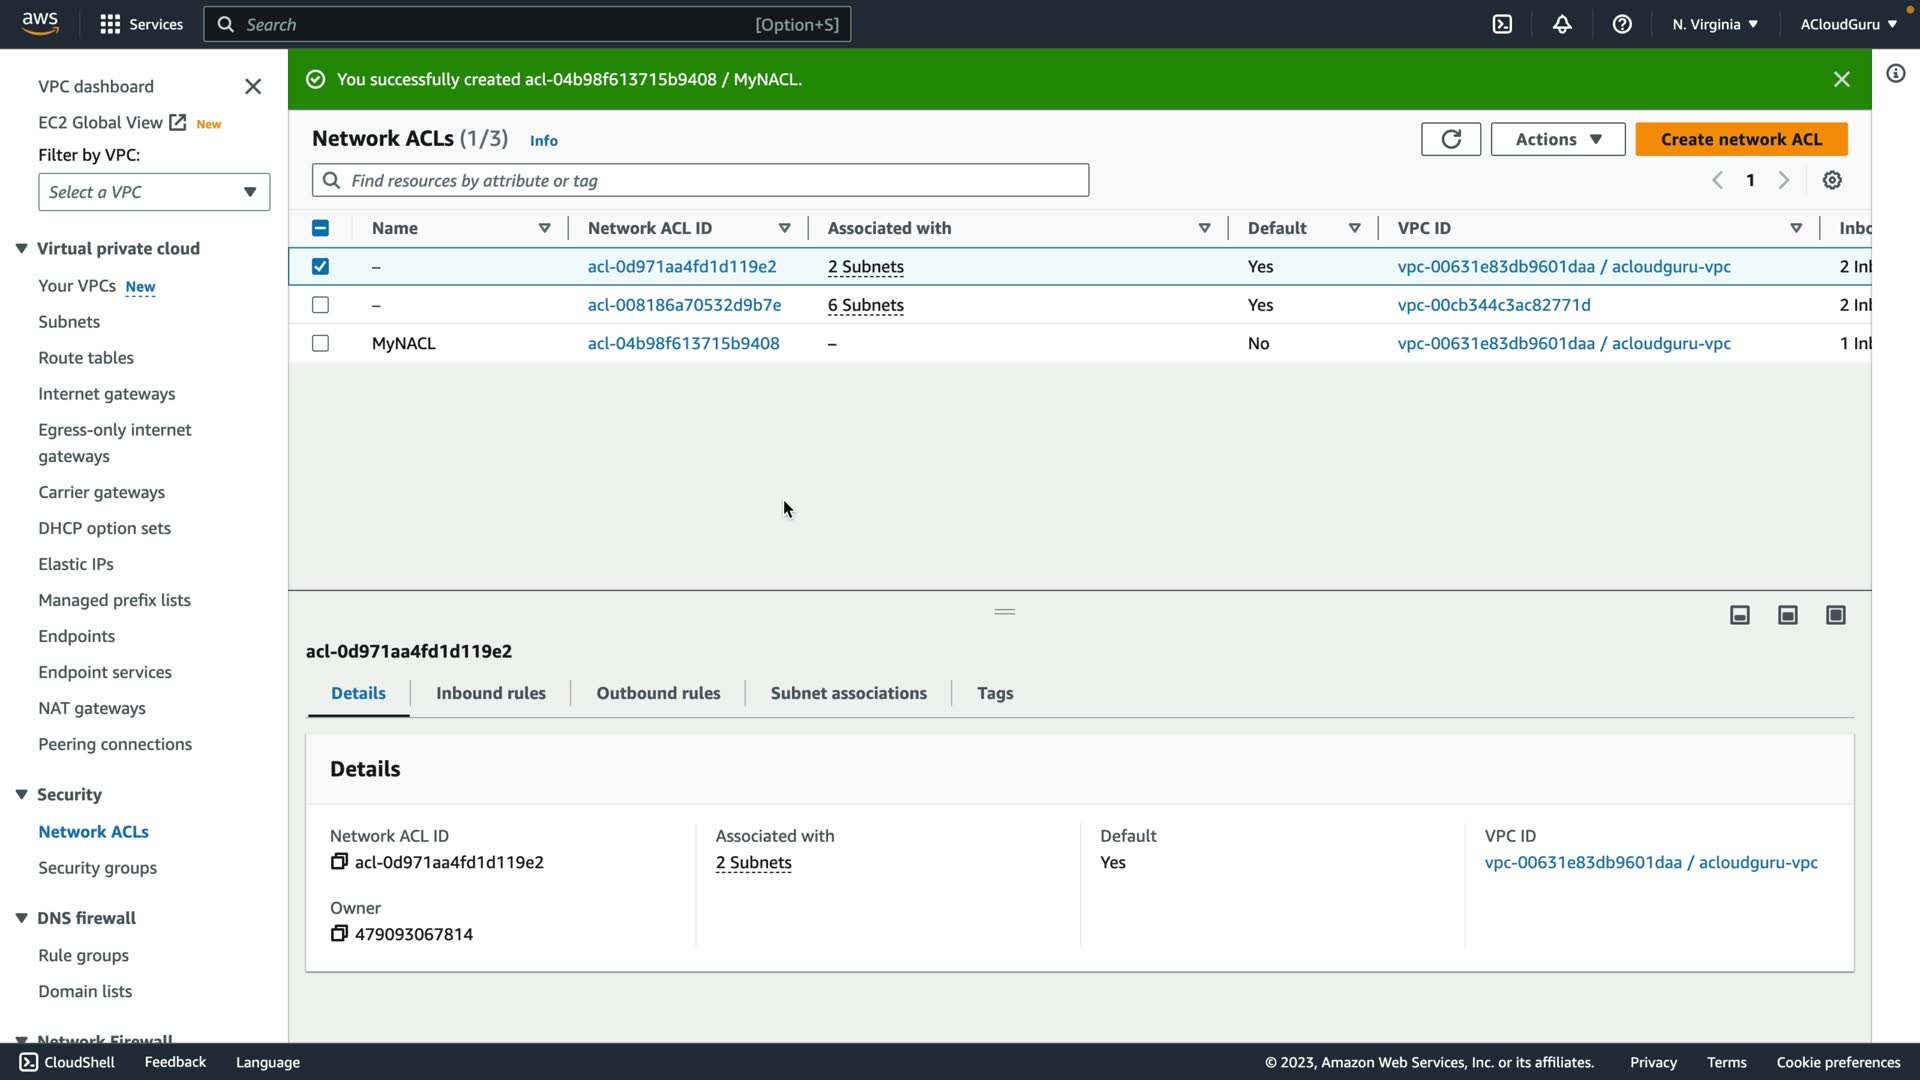Uncheck the acl-0d971aa4fd1d119e2 row checkbox
The width and height of the screenshot is (1920, 1080).
[320, 266]
